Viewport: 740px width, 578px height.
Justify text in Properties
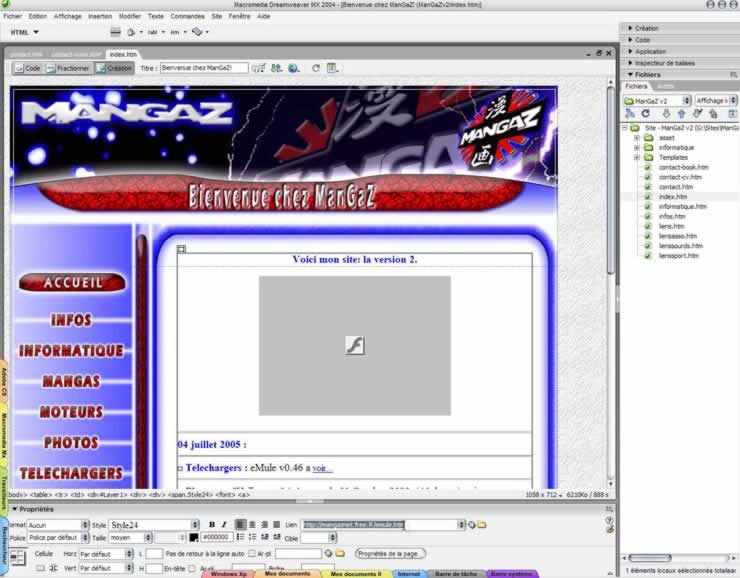click(277, 525)
